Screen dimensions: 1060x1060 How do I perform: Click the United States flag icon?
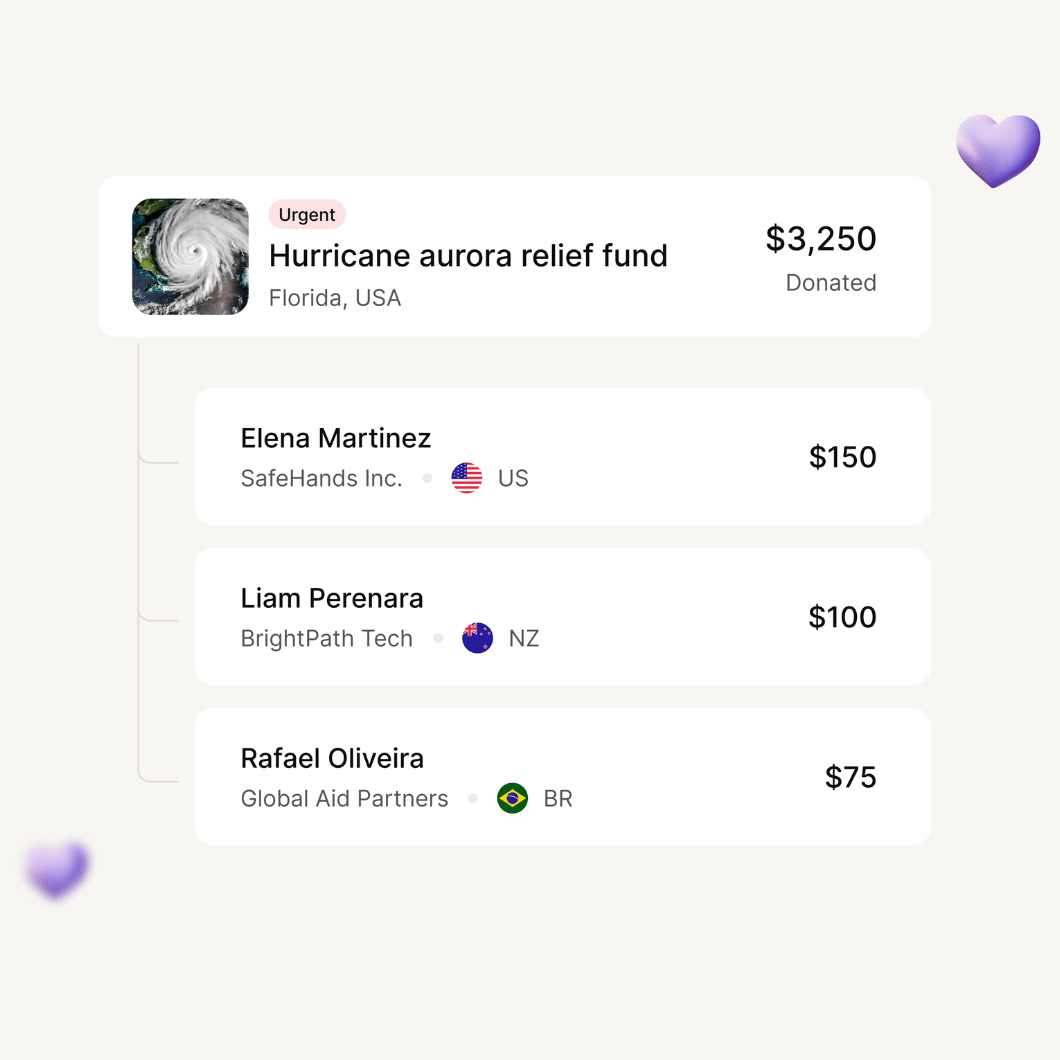click(x=467, y=478)
